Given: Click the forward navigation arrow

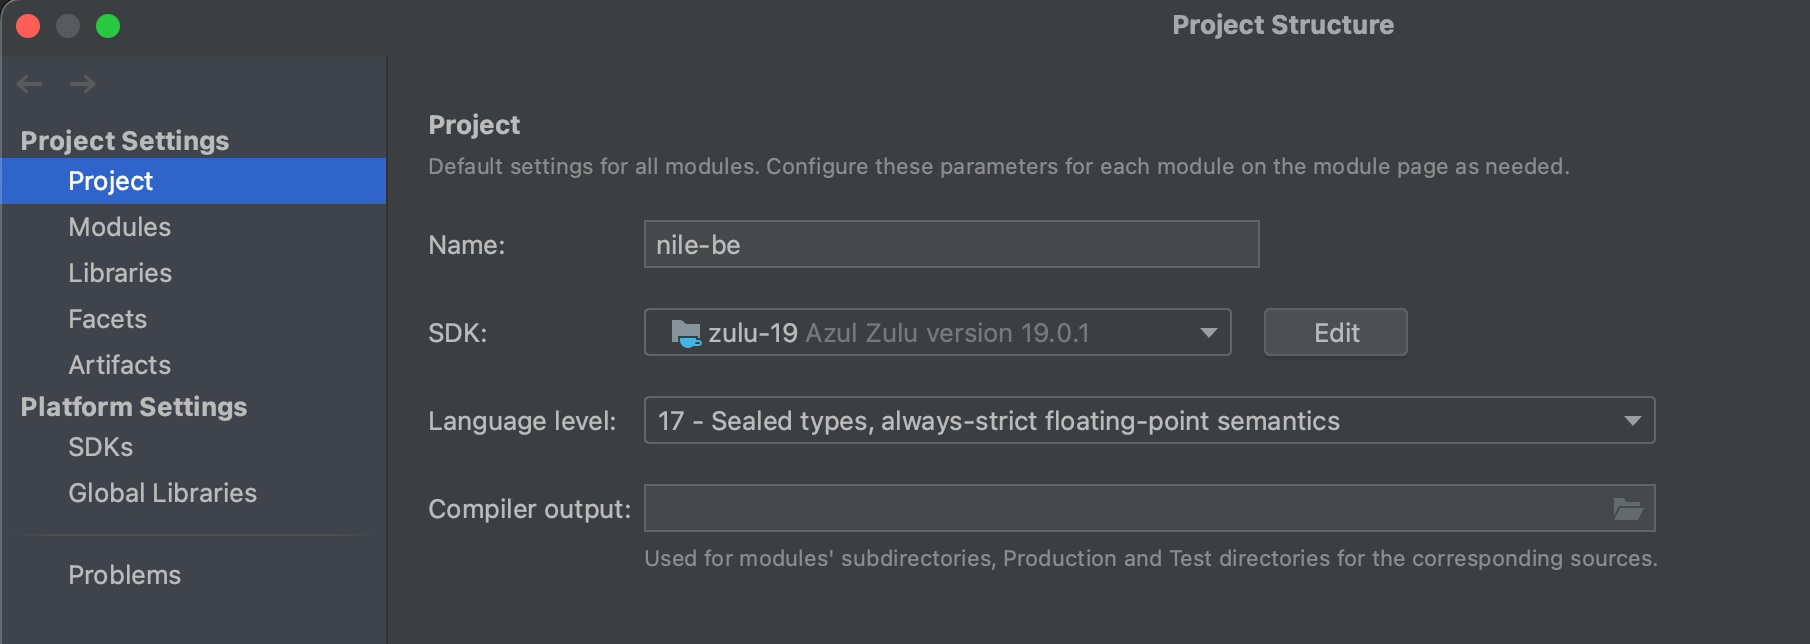Looking at the screenshot, I should 83,84.
